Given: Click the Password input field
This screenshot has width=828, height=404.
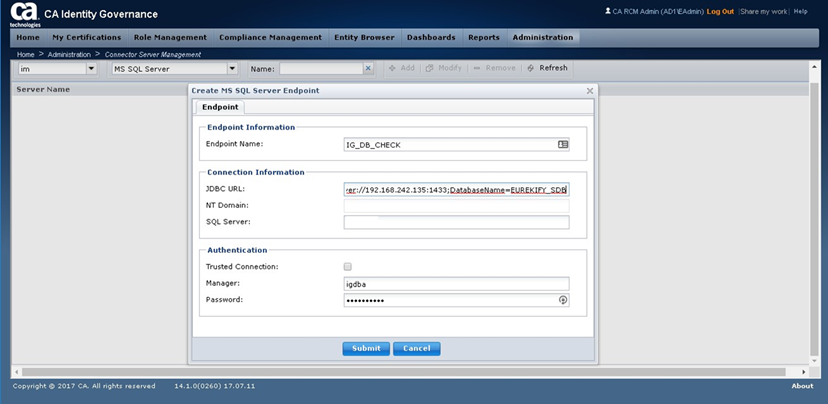Looking at the screenshot, I should (x=456, y=300).
